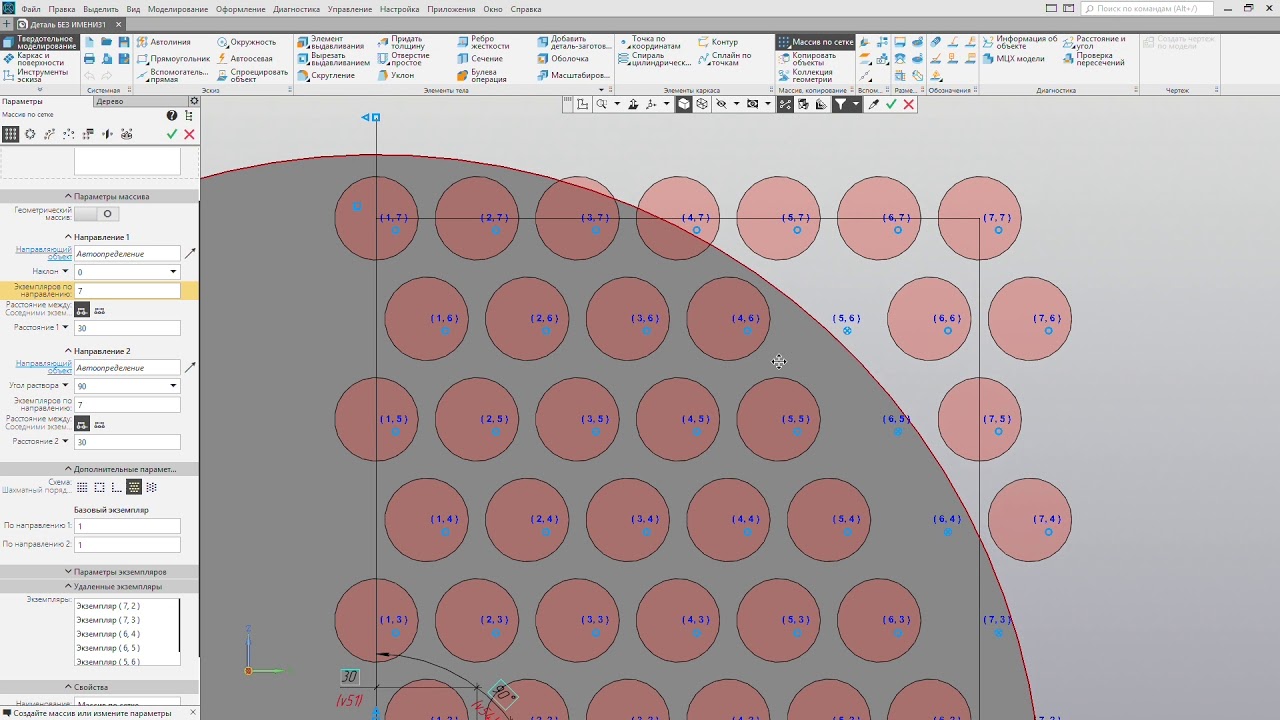The width and height of the screenshot is (1280, 720).
Task: Select the Деталь БЕЗ ИМЕНИ1 document tab
Action: point(68,25)
